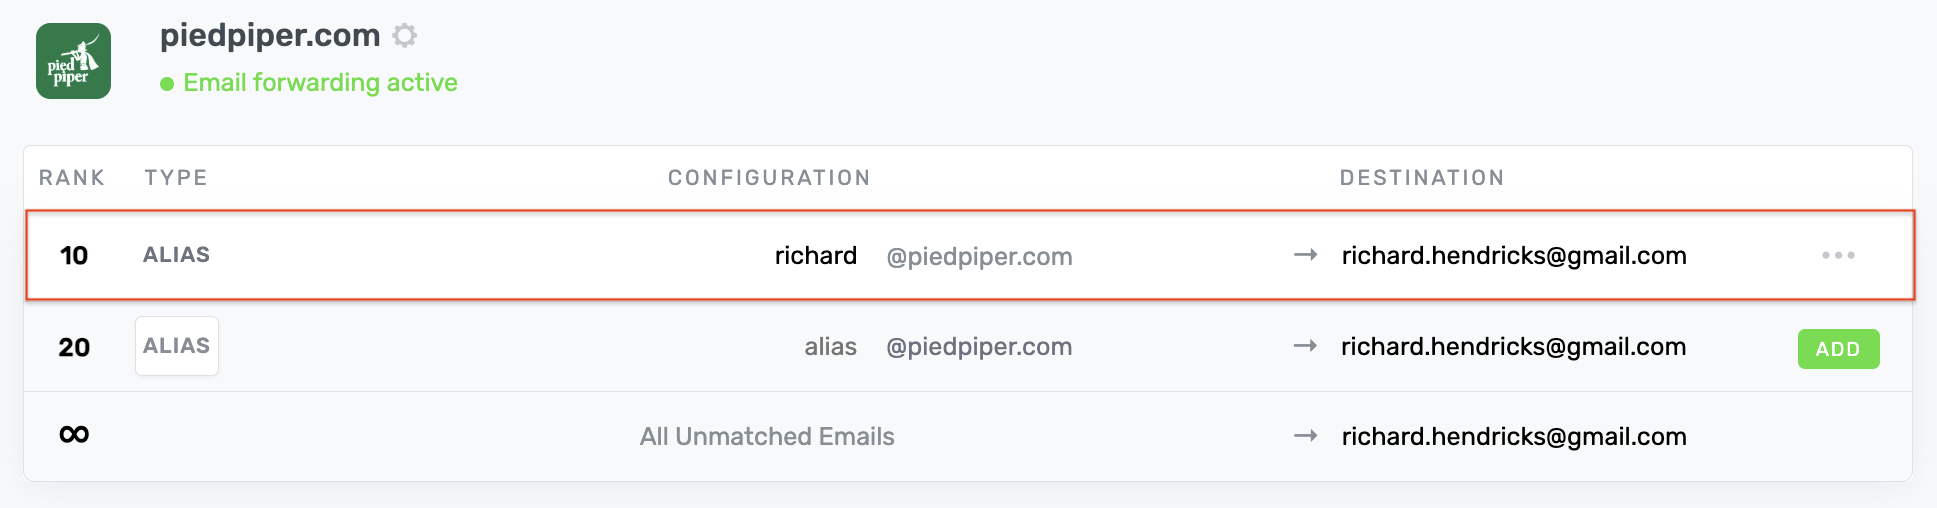
Task: Click the Email forwarding active status text
Action: coord(320,83)
